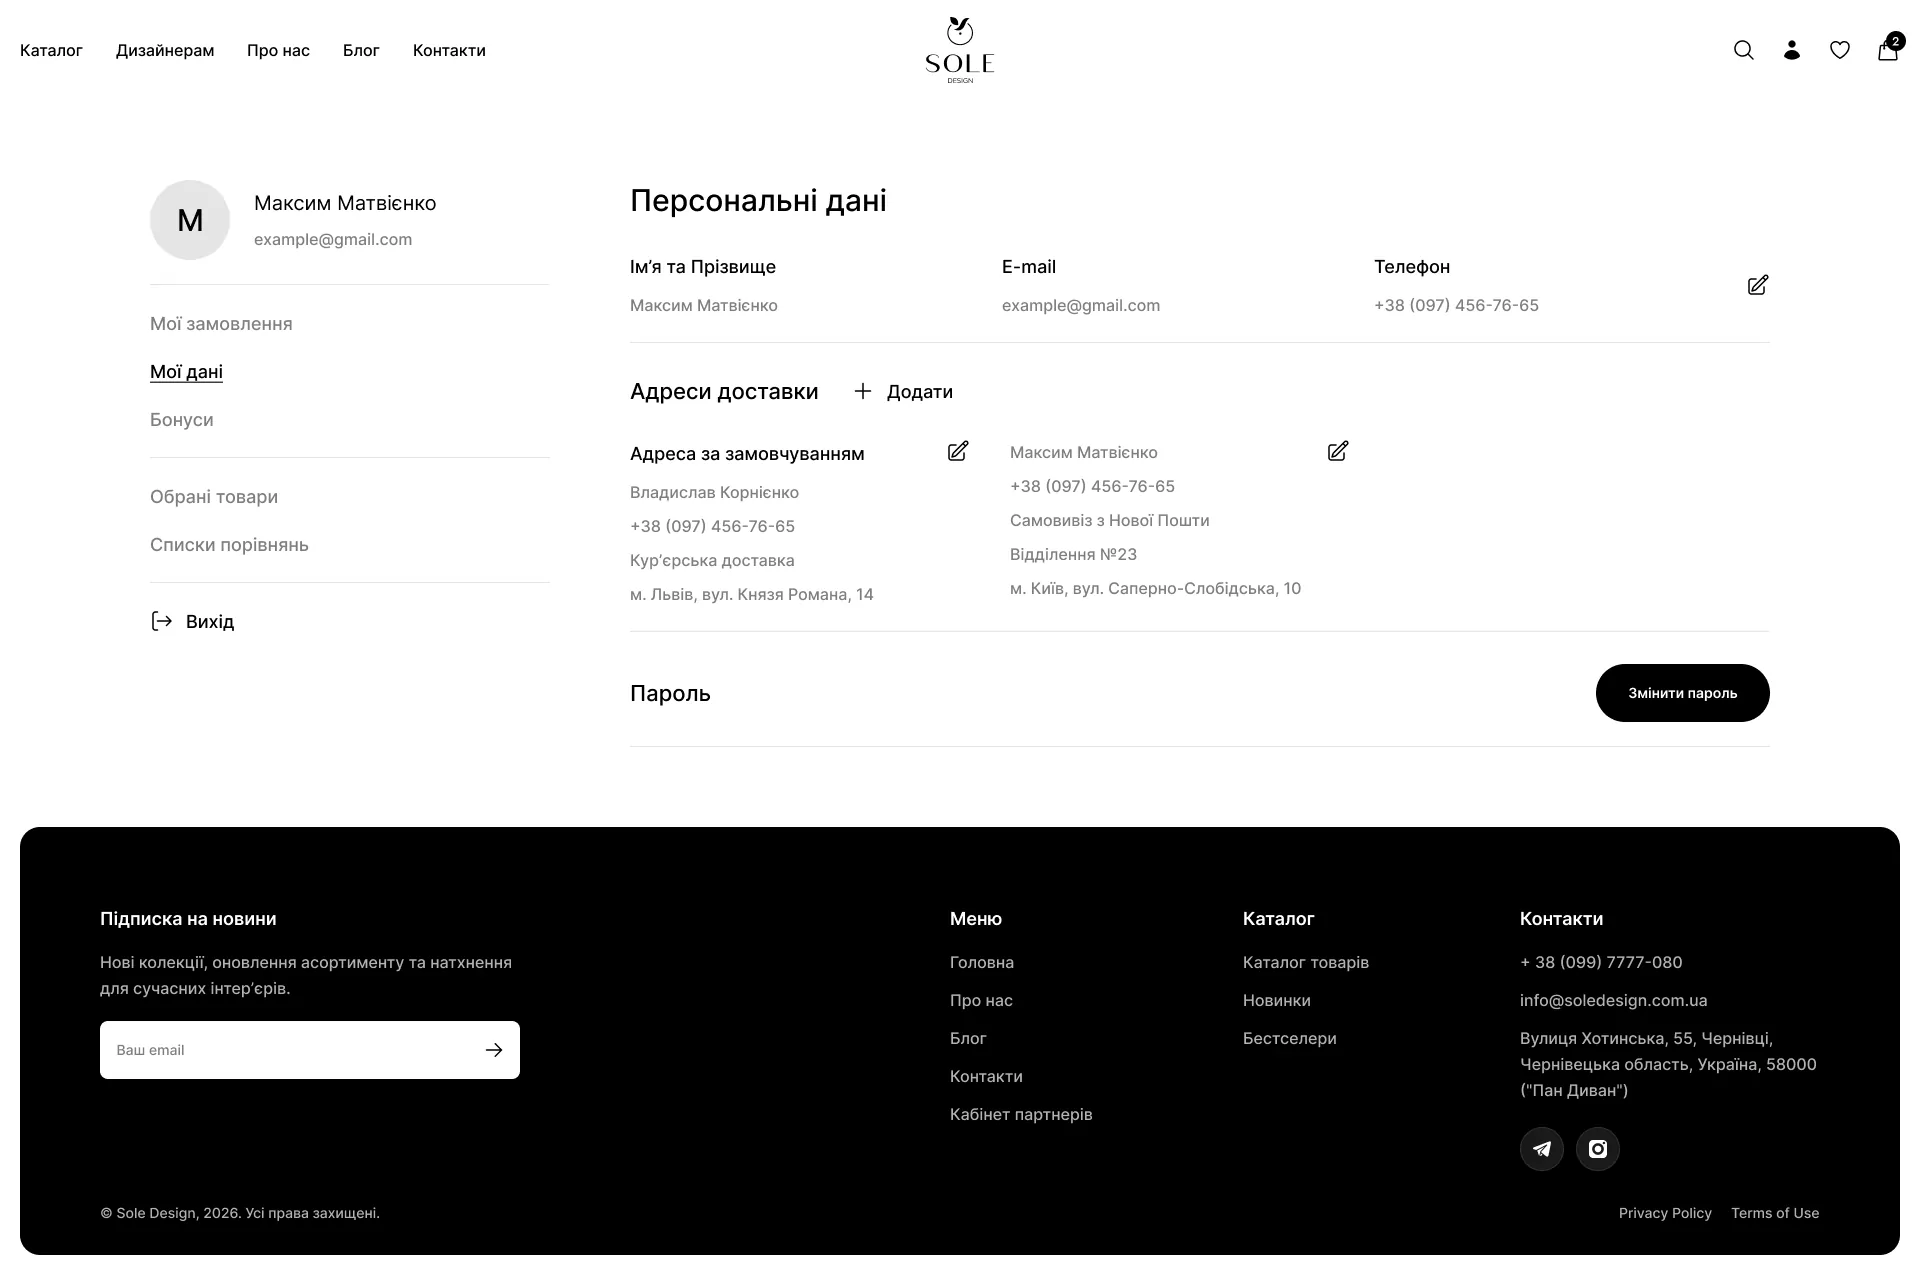This screenshot has width=1920, height=1275.
Task: Click address м. Київ, вул. Саперно-Слобідська, 10
Action: point(1155,588)
